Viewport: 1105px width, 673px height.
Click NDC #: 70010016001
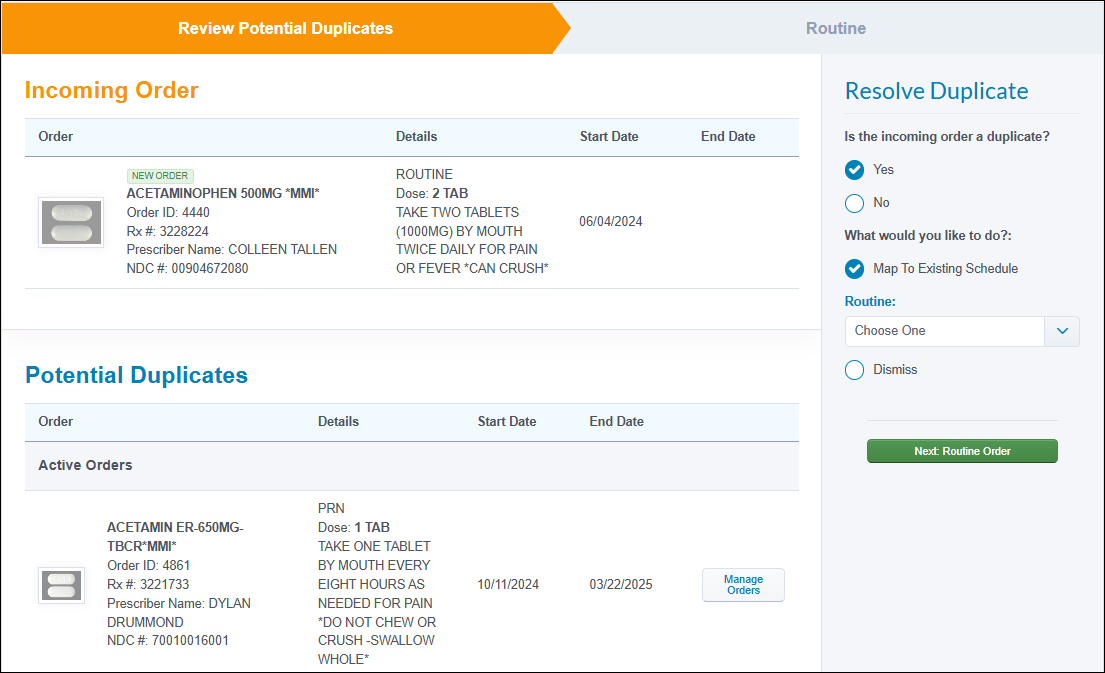point(168,641)
